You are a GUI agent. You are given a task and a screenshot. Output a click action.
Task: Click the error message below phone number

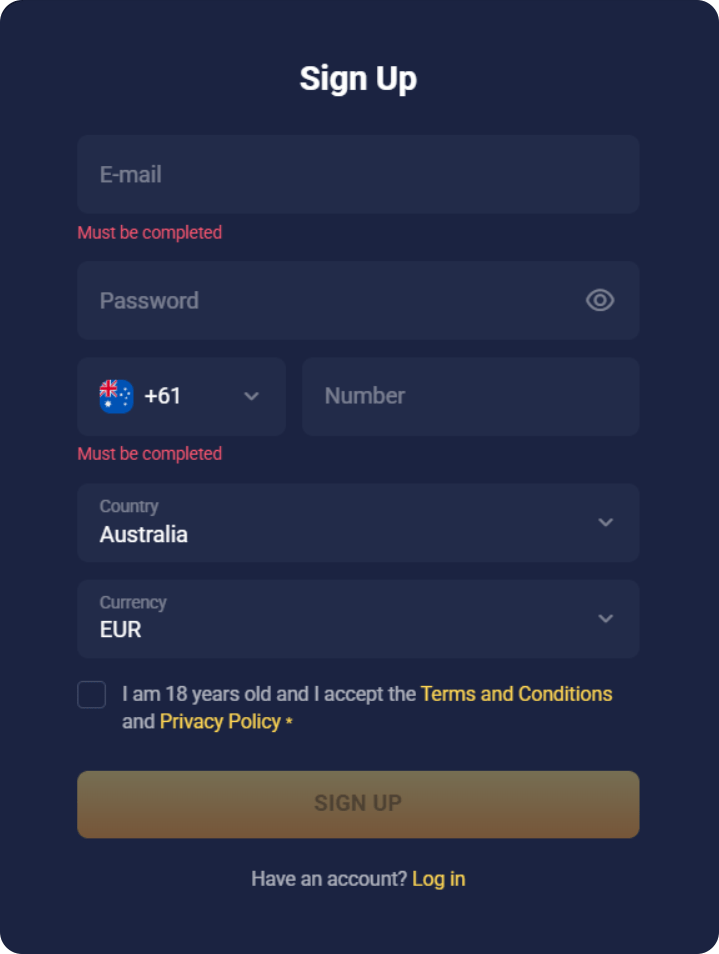[150, 453]
